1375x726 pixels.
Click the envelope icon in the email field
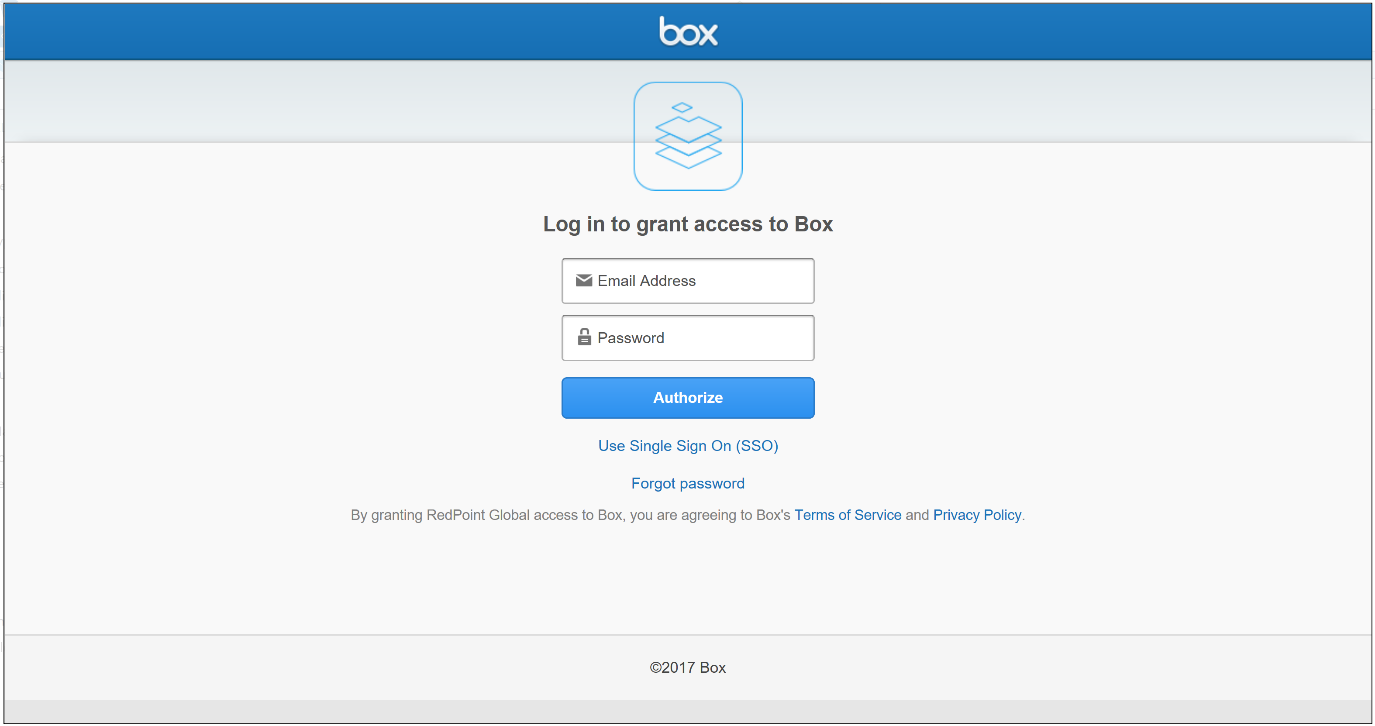coord(584,281)
